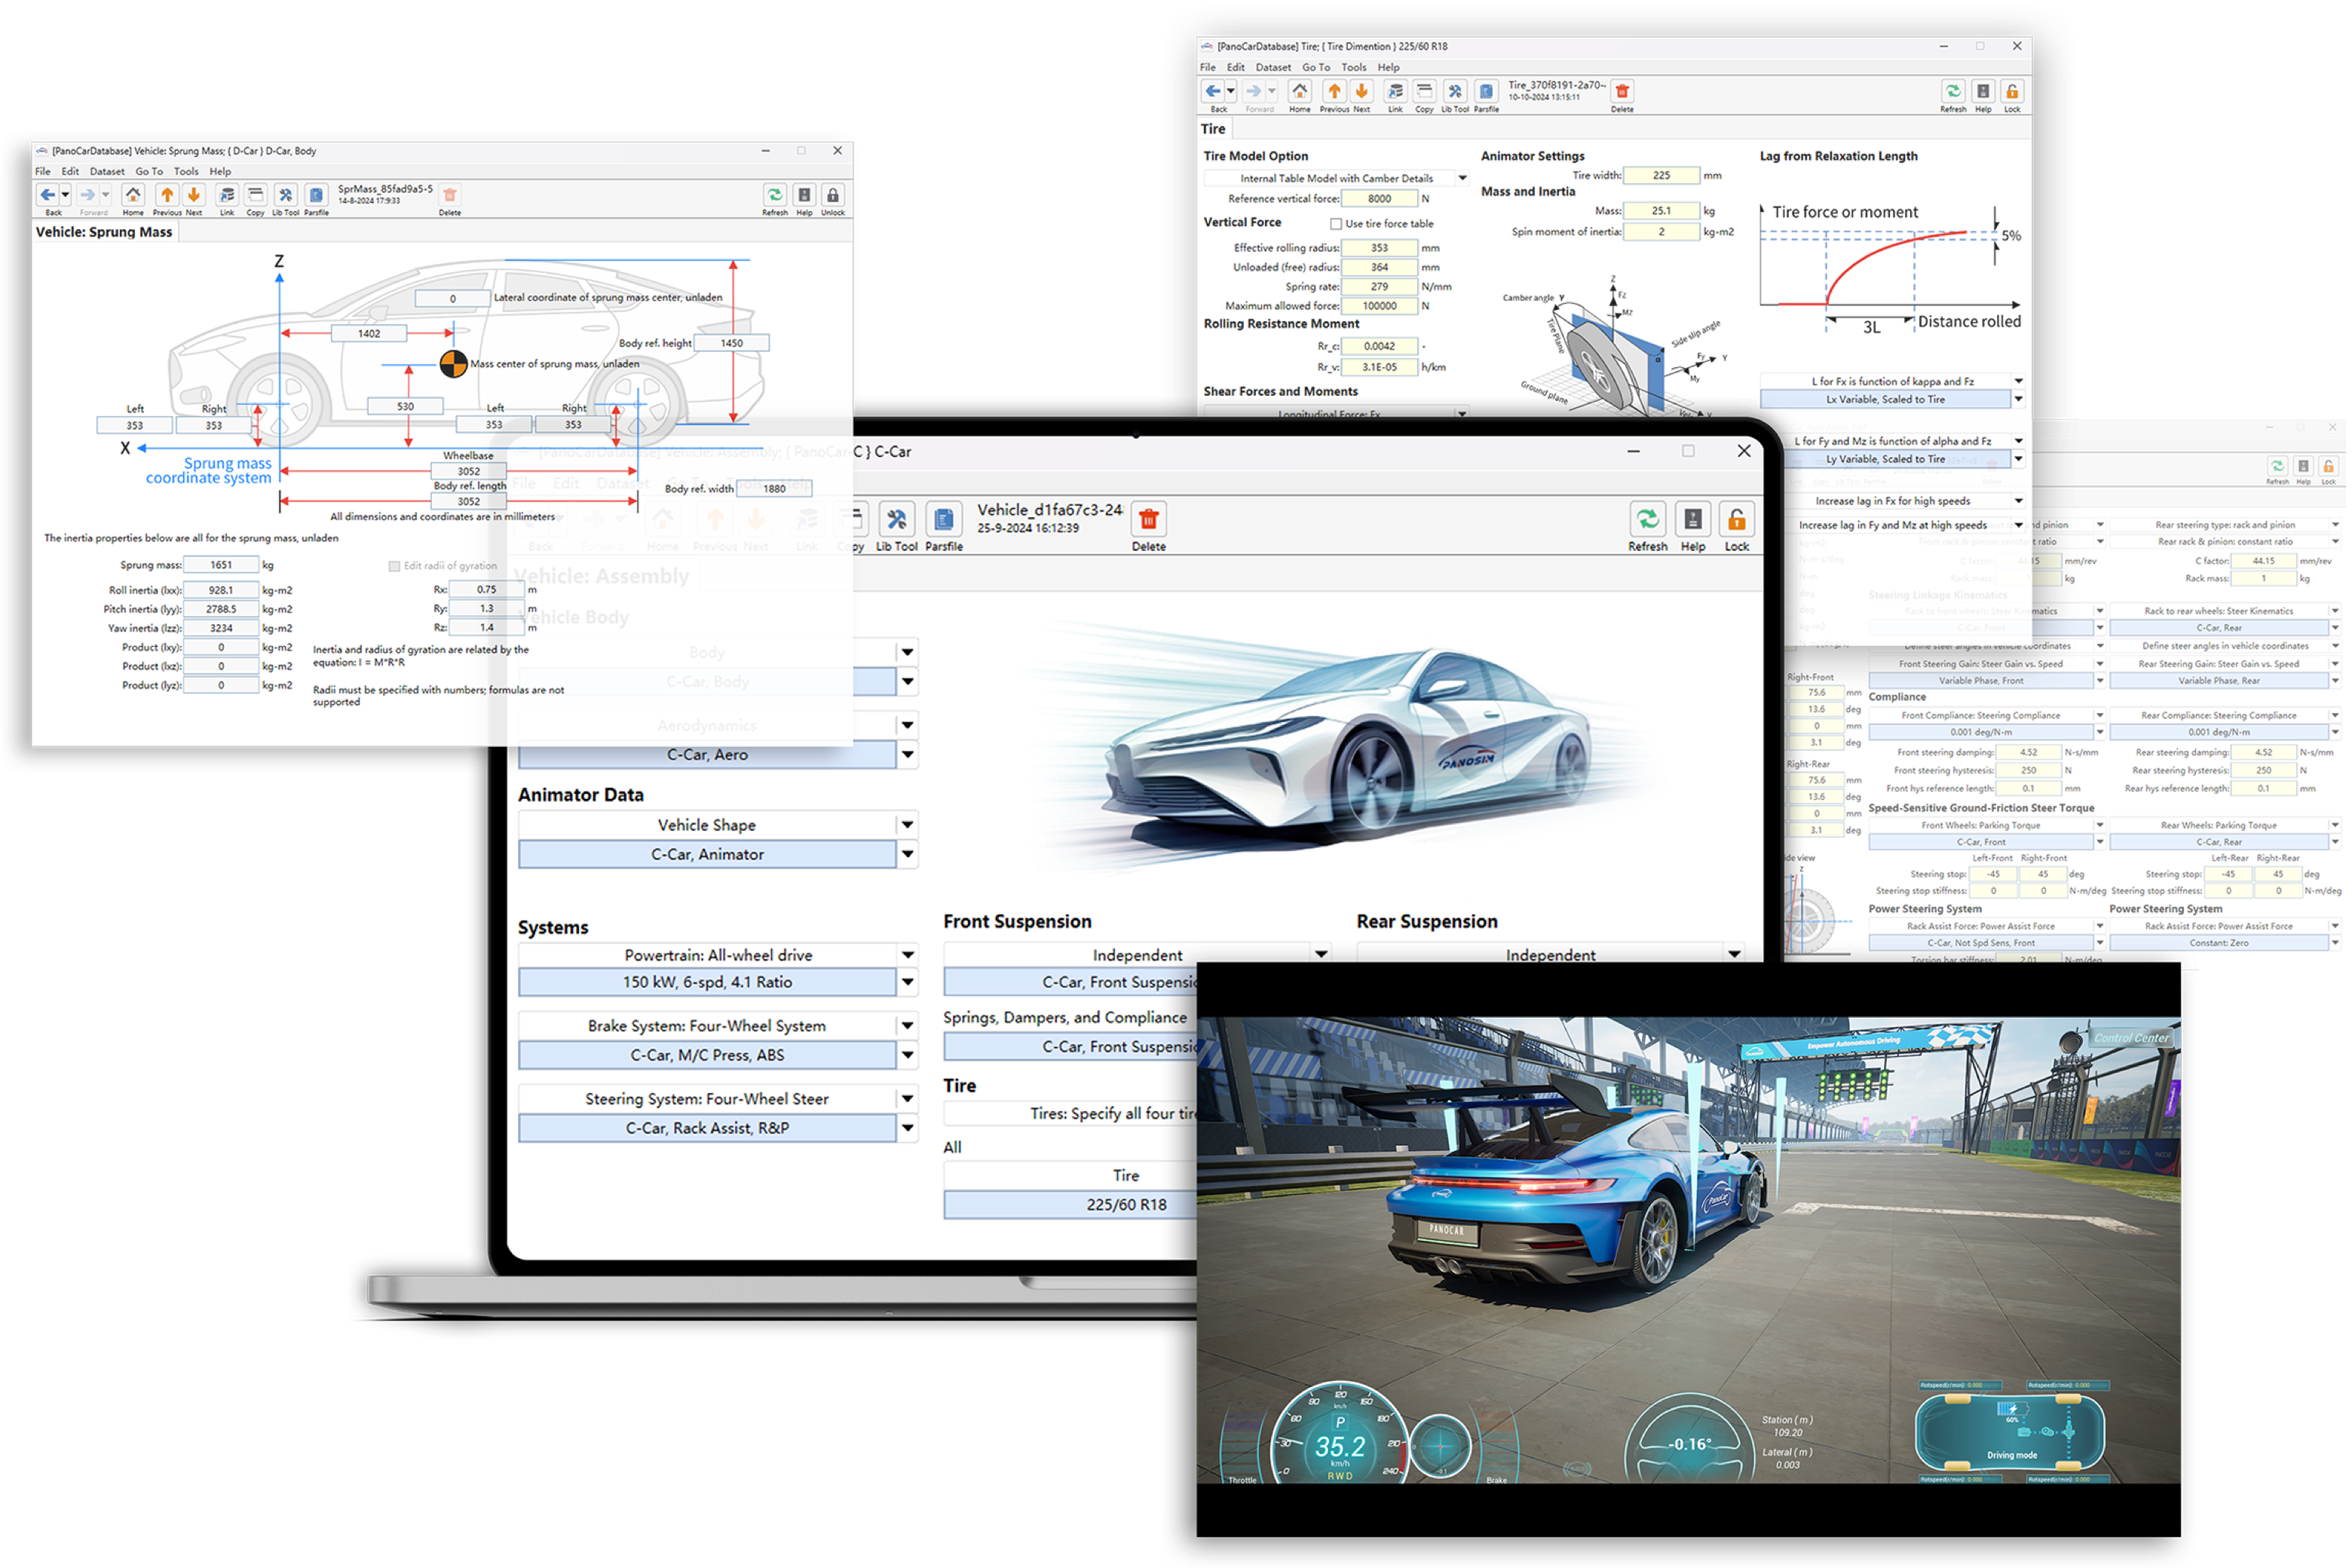
Task: Click Home icon in Tire window toolbar
Action: point(1299,91)
